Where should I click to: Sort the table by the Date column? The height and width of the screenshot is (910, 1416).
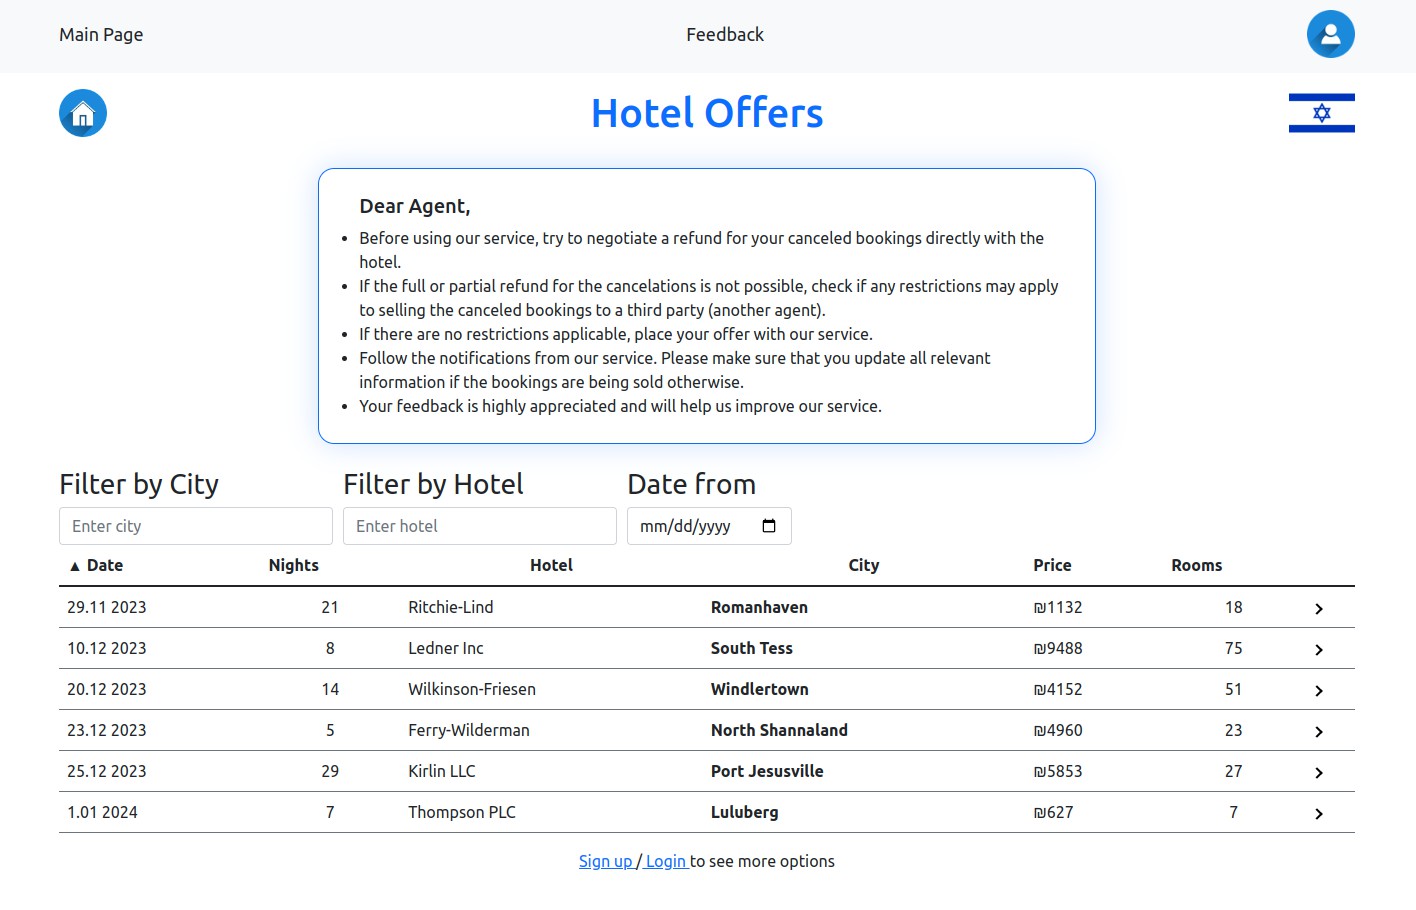(104, 565)
